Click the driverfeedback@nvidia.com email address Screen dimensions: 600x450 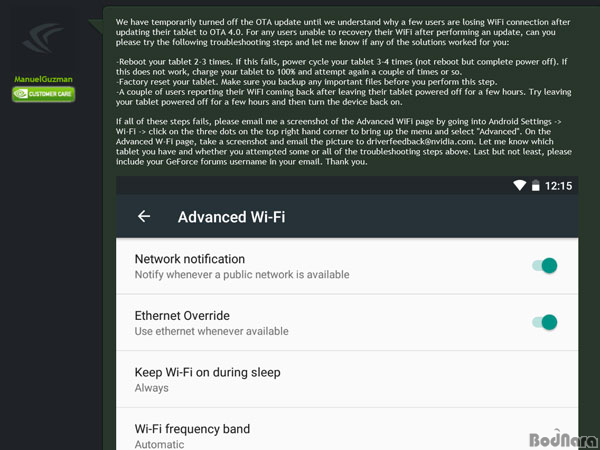point(421,142)
